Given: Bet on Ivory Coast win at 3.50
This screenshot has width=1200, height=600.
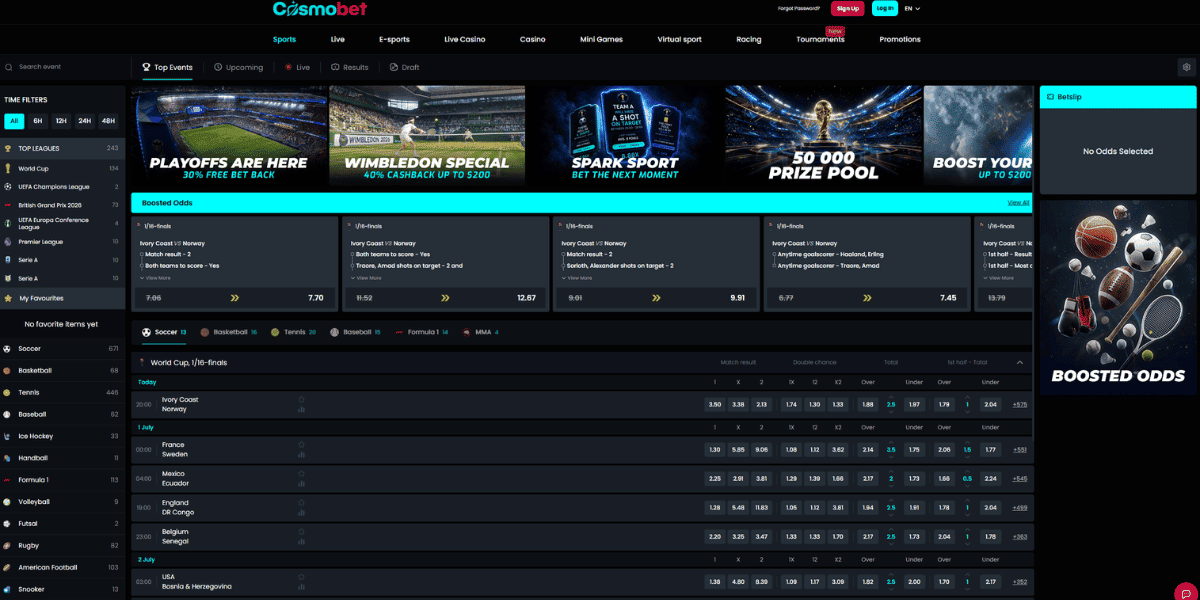Looking at the screenshot, I should 714,404.
